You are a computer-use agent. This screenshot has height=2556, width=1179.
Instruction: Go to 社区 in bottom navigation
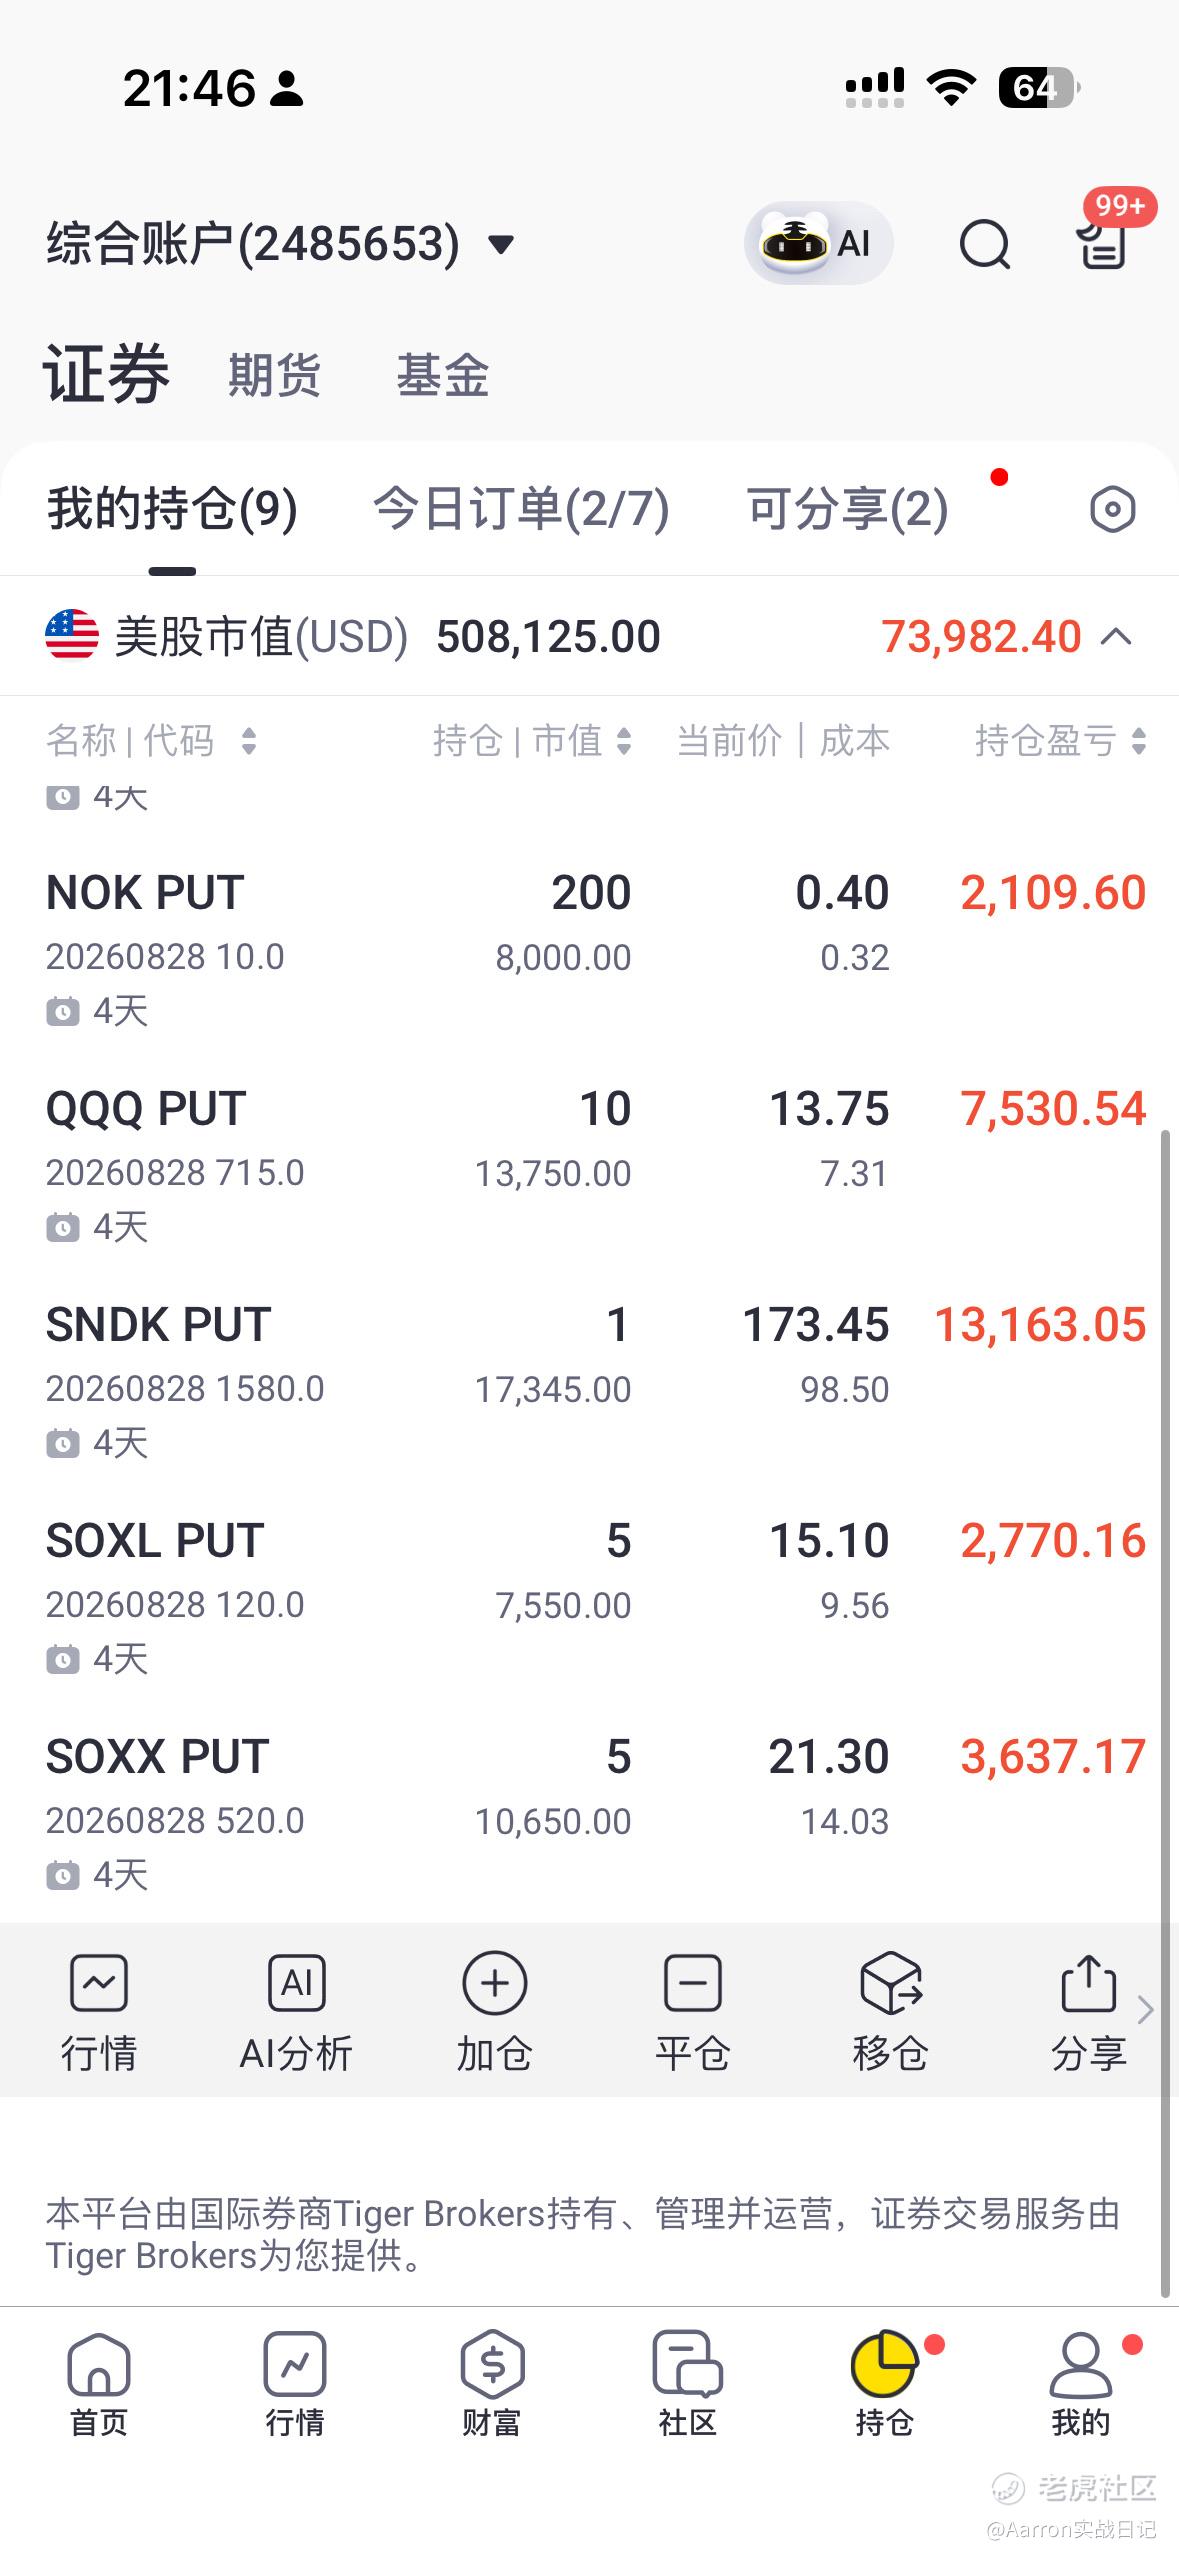point(688,2385)
